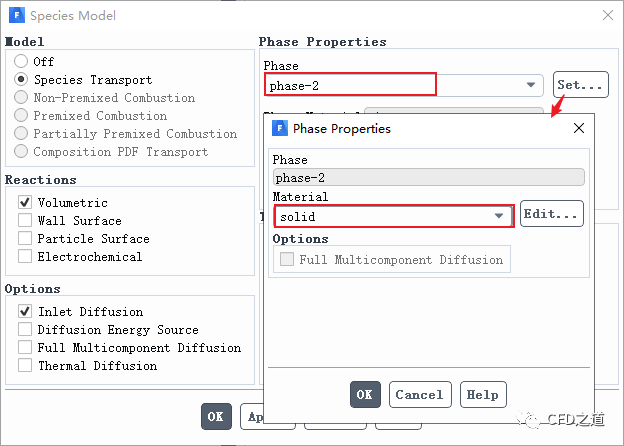
Task: Enable Particle Surface reactions
Action: pyautogui.click(x=25, y=239)
